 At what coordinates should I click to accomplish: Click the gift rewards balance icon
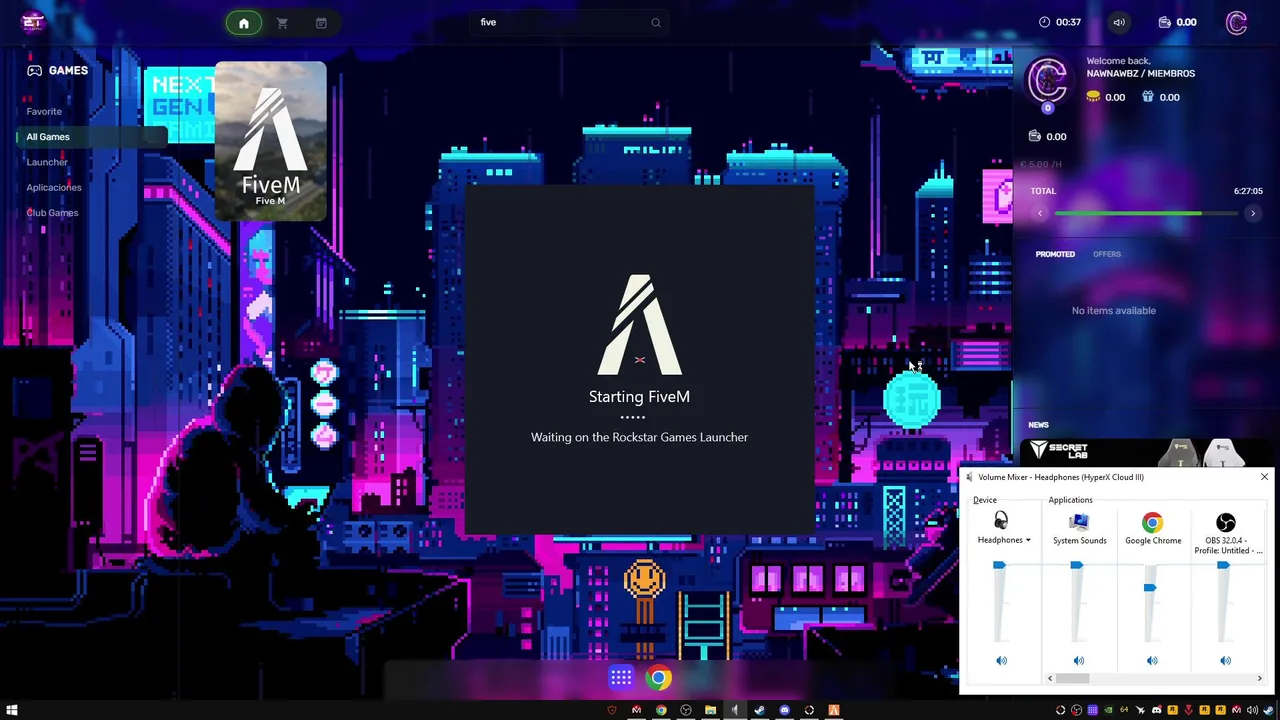click(x=1147, y=97)
